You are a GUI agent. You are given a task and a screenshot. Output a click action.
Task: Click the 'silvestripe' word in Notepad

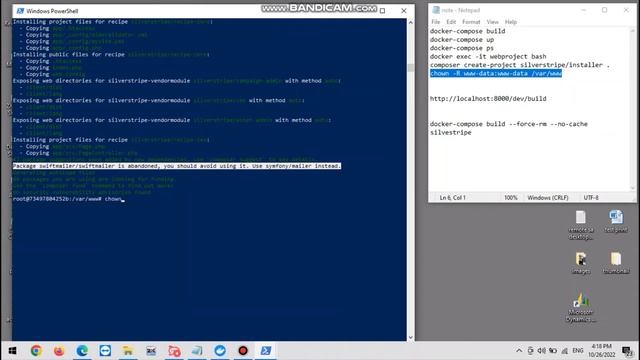click(x=451, y=132)
